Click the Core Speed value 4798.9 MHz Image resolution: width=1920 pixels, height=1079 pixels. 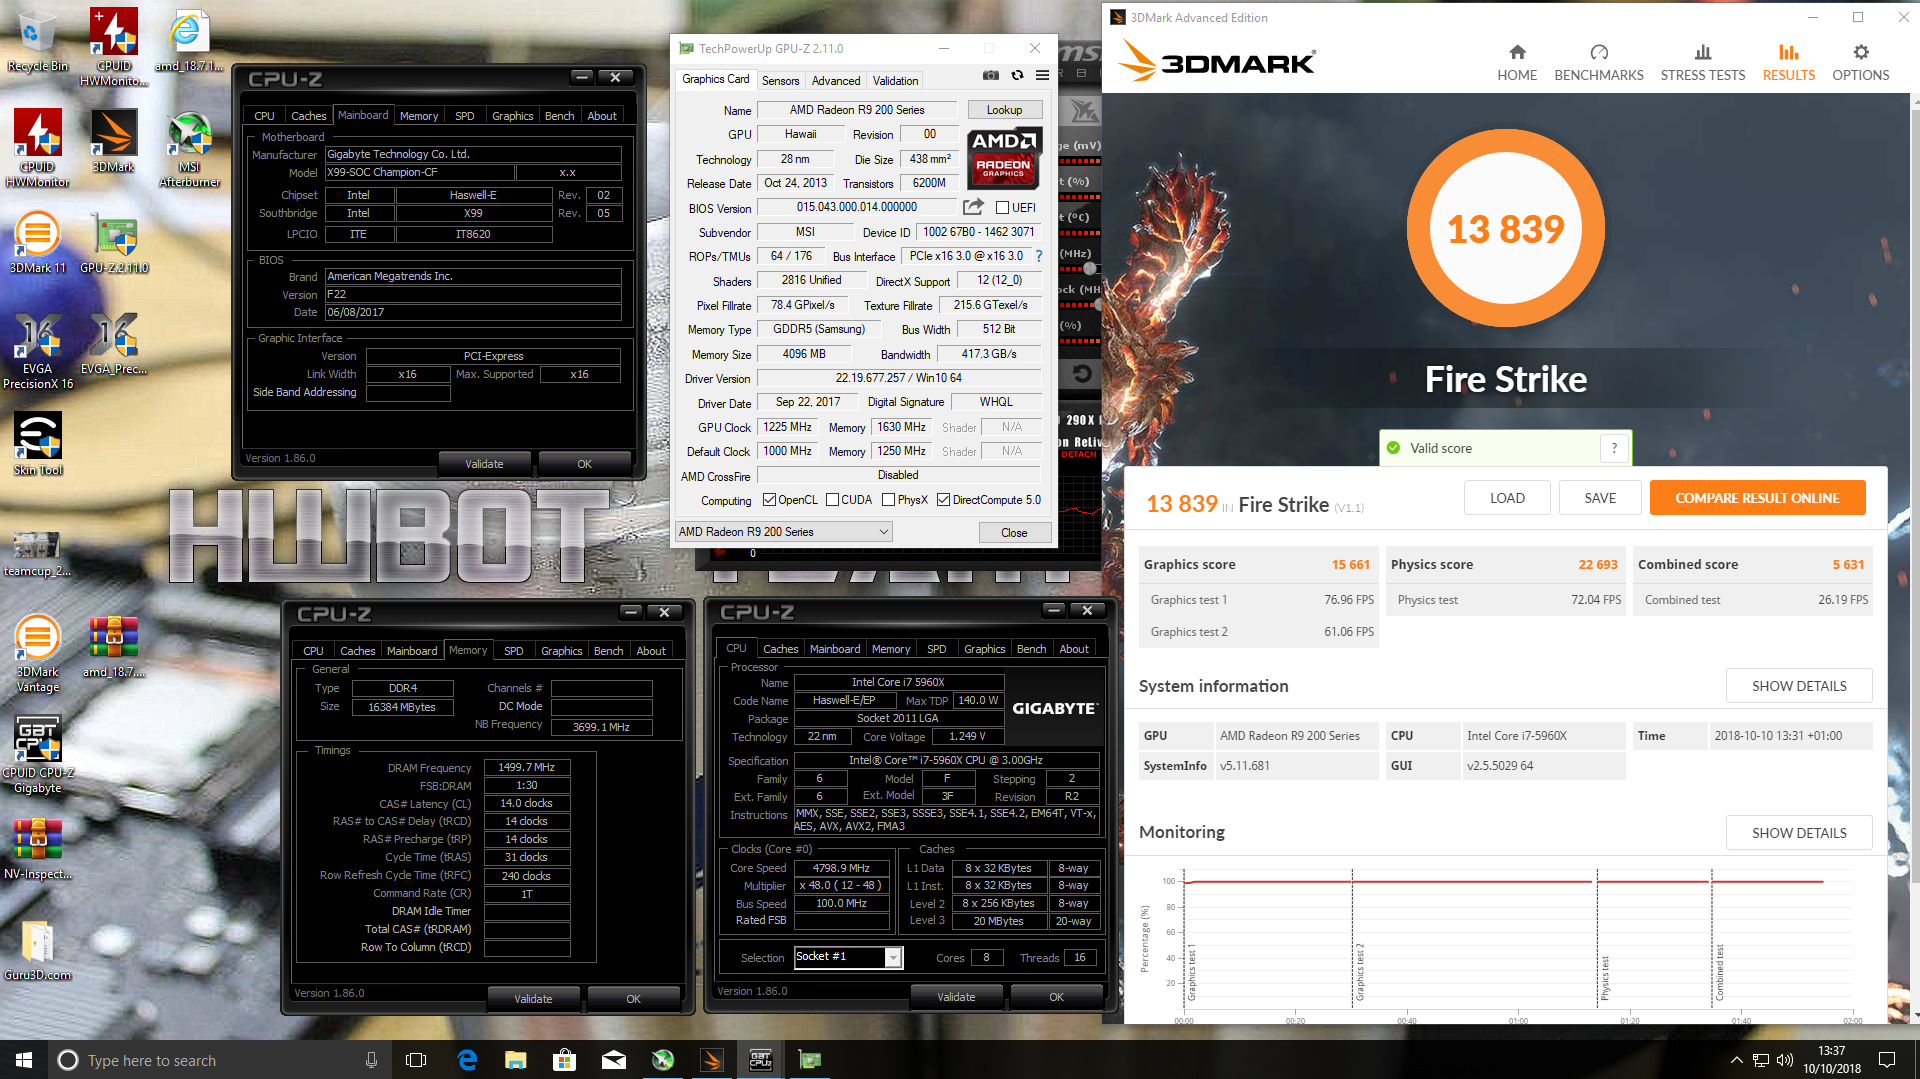[x=841, y=868]
